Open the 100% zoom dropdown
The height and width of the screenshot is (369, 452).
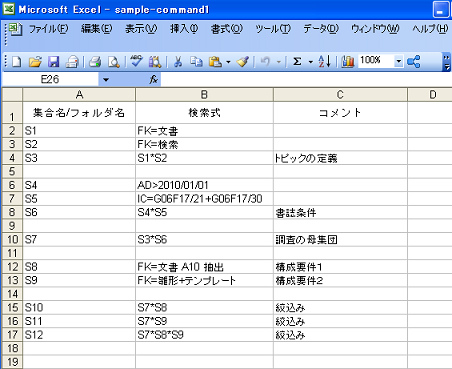398,61
